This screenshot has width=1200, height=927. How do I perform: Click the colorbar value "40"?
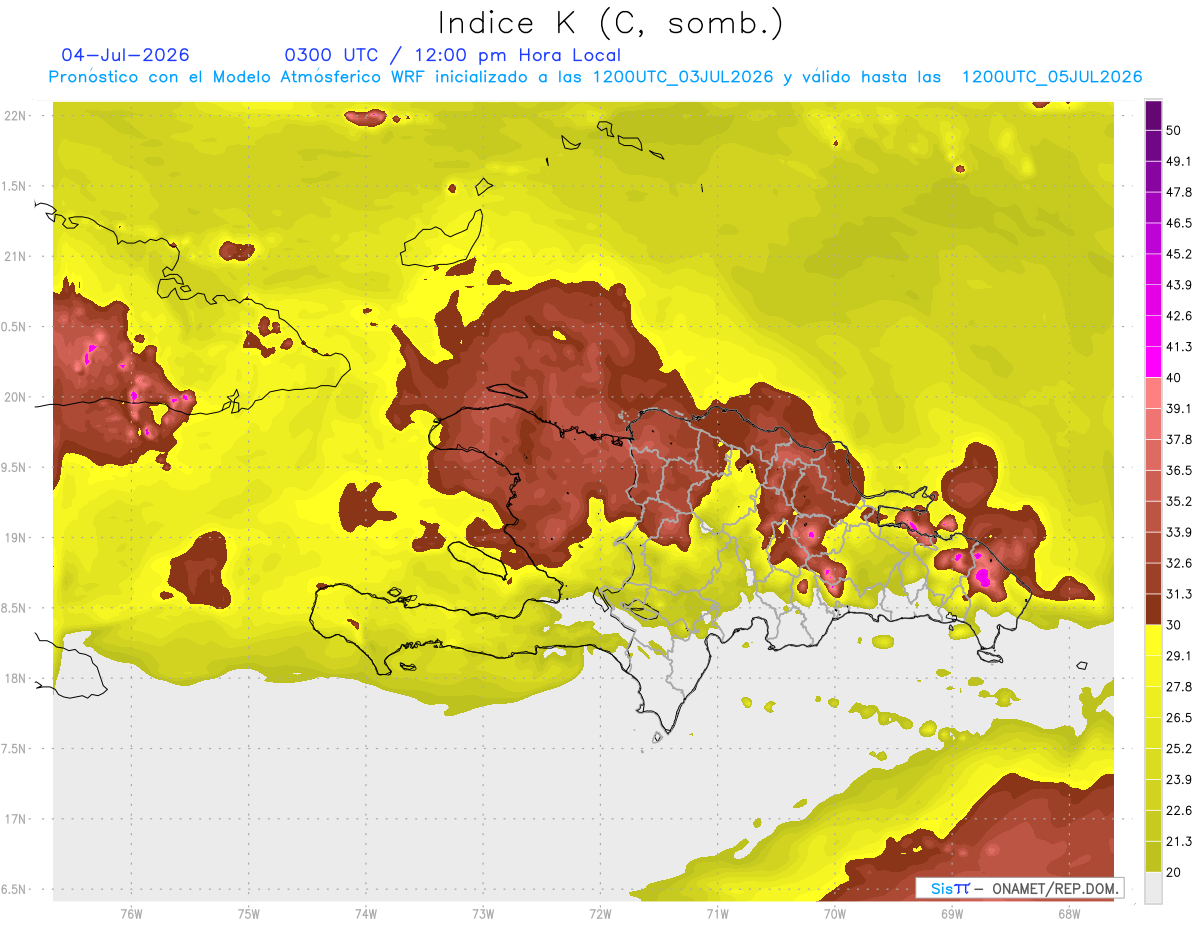(1174, 378)
